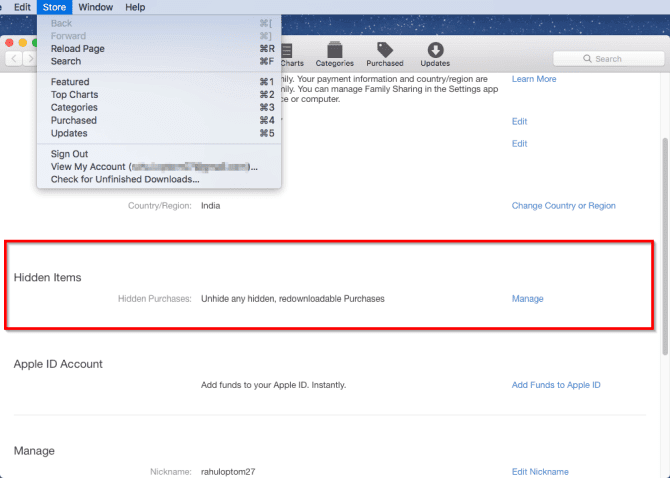Viewport: 670px width, 478px height.
Task: Click the Edit Nickname link
Action: [540, 472]
